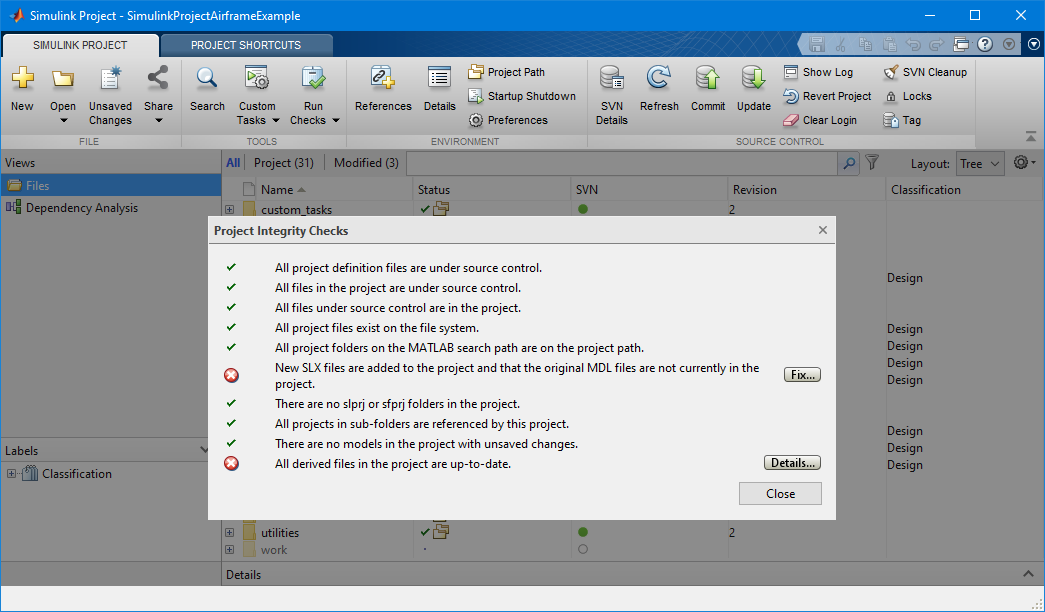
Task: Click the Custom Tasks icon
Action: (257, 79)
